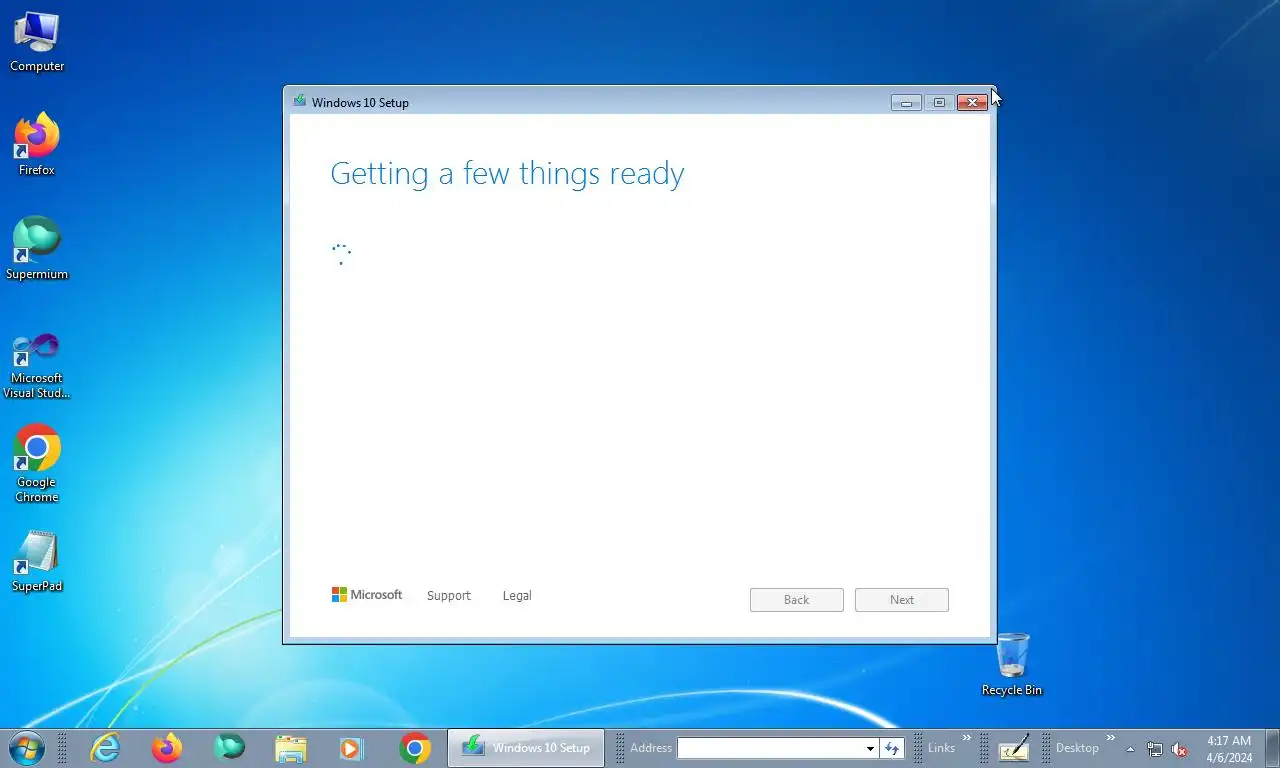Launch Google Chrome from the taskbar

[415, 748]
